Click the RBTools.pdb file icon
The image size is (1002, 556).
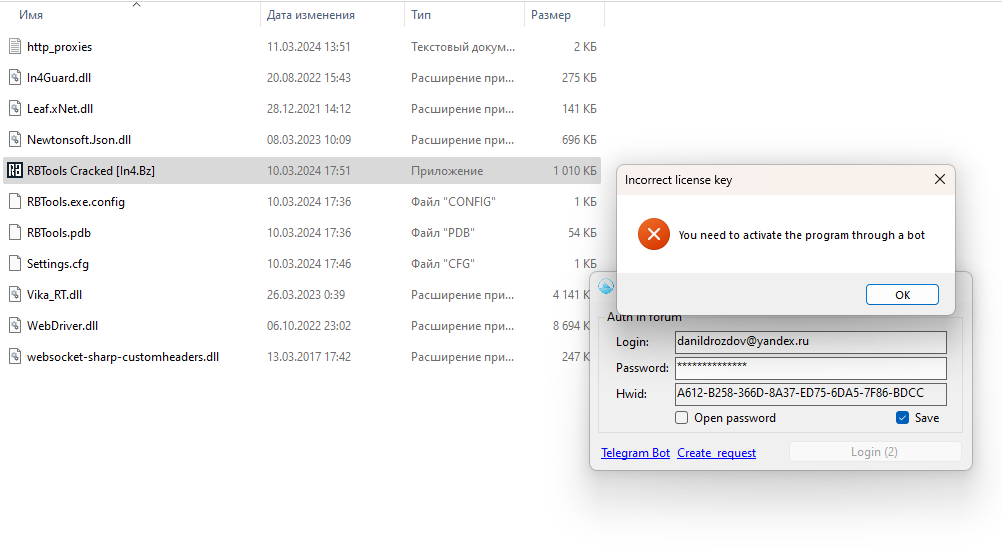[x=15, y=233]
